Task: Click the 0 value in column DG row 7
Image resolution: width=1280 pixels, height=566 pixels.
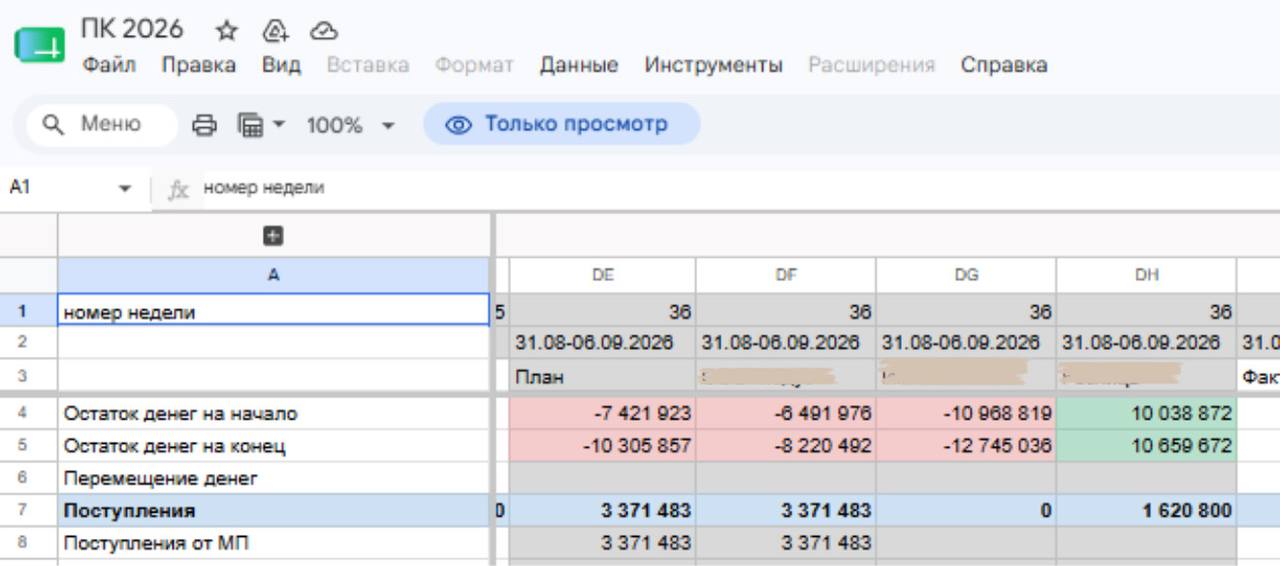Action: point(966,511)
